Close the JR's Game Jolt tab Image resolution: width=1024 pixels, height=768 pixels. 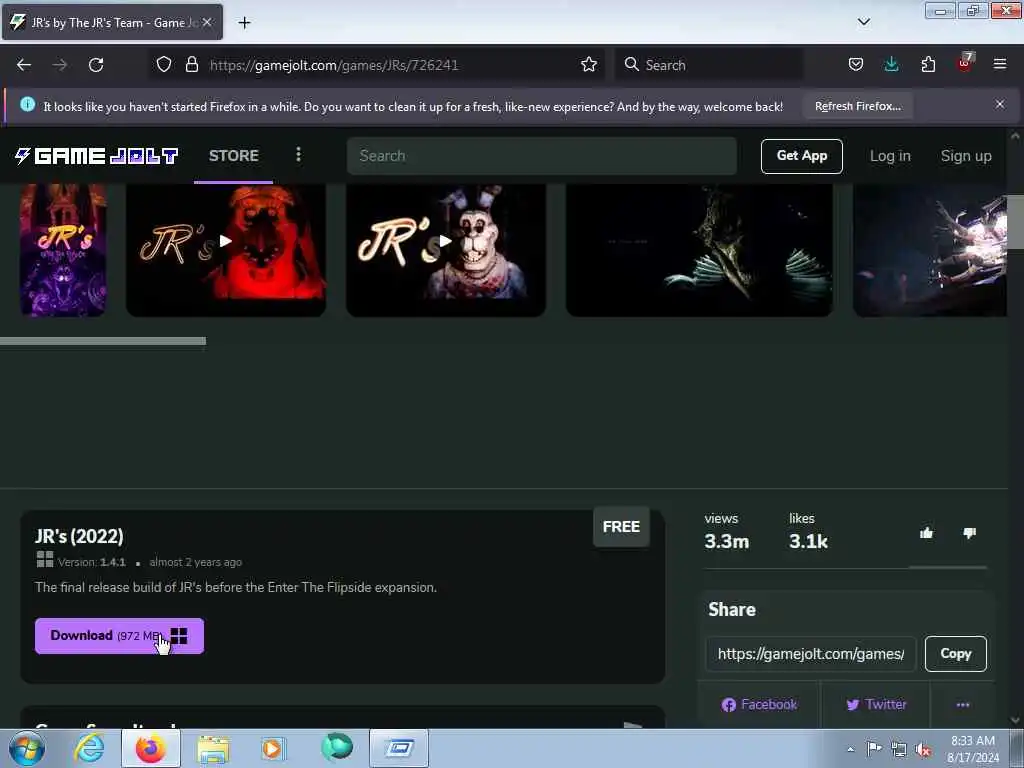[x=207, y=22]
